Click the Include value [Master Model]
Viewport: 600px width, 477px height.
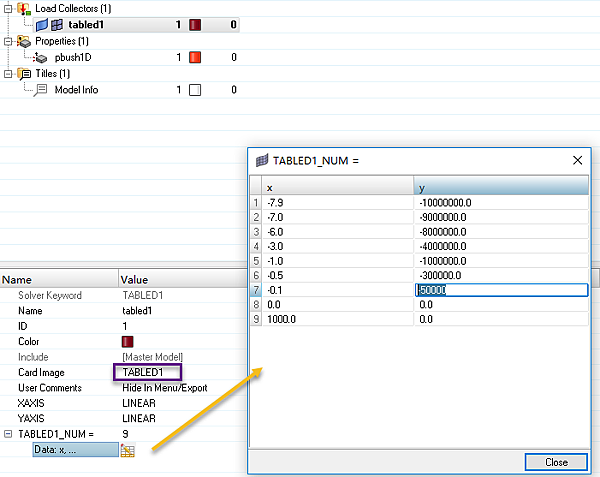152,357
